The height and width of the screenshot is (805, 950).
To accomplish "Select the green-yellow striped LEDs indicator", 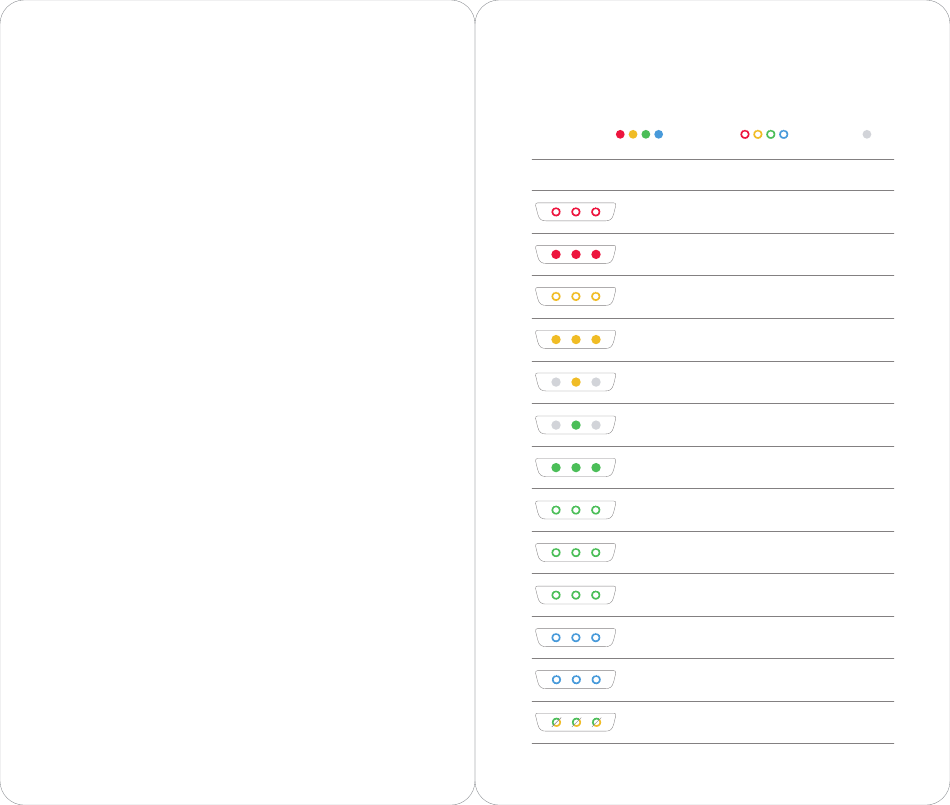I will (576, 722).
